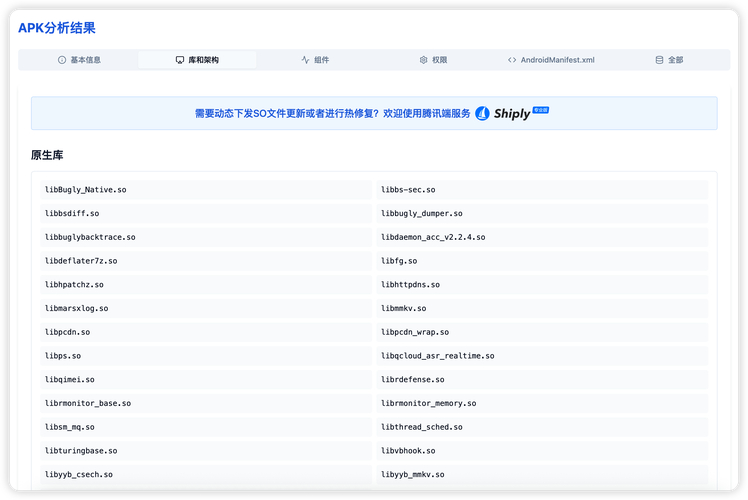Click the libmarsxlog.so library item
This screenshot has height=500, width=748.
click(76, 309)
